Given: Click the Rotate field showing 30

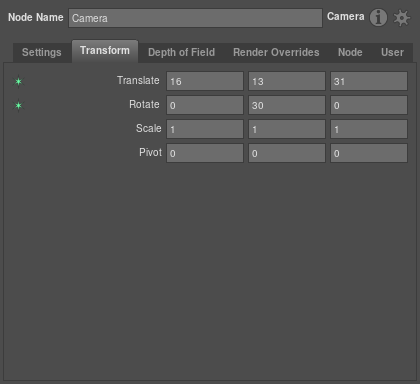Looking at the screenshot, I should pos(287,105).
